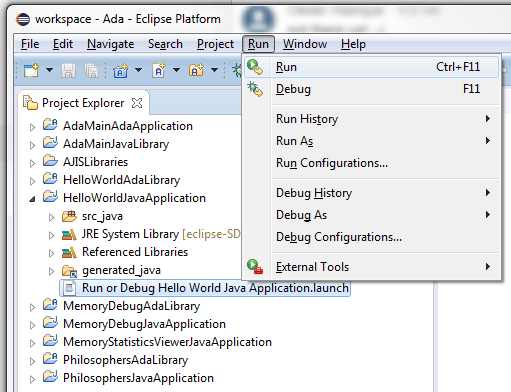
Task: Open the Run As submenu
Action: (x=371, y=141)
